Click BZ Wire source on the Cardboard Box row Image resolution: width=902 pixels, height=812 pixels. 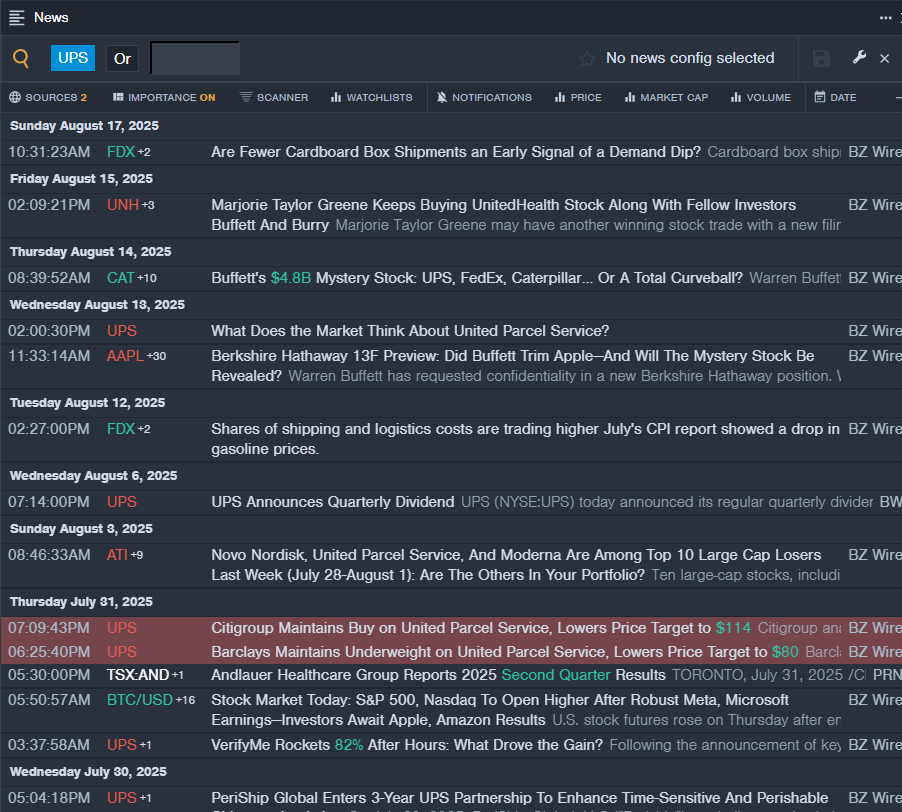(875, 152)
